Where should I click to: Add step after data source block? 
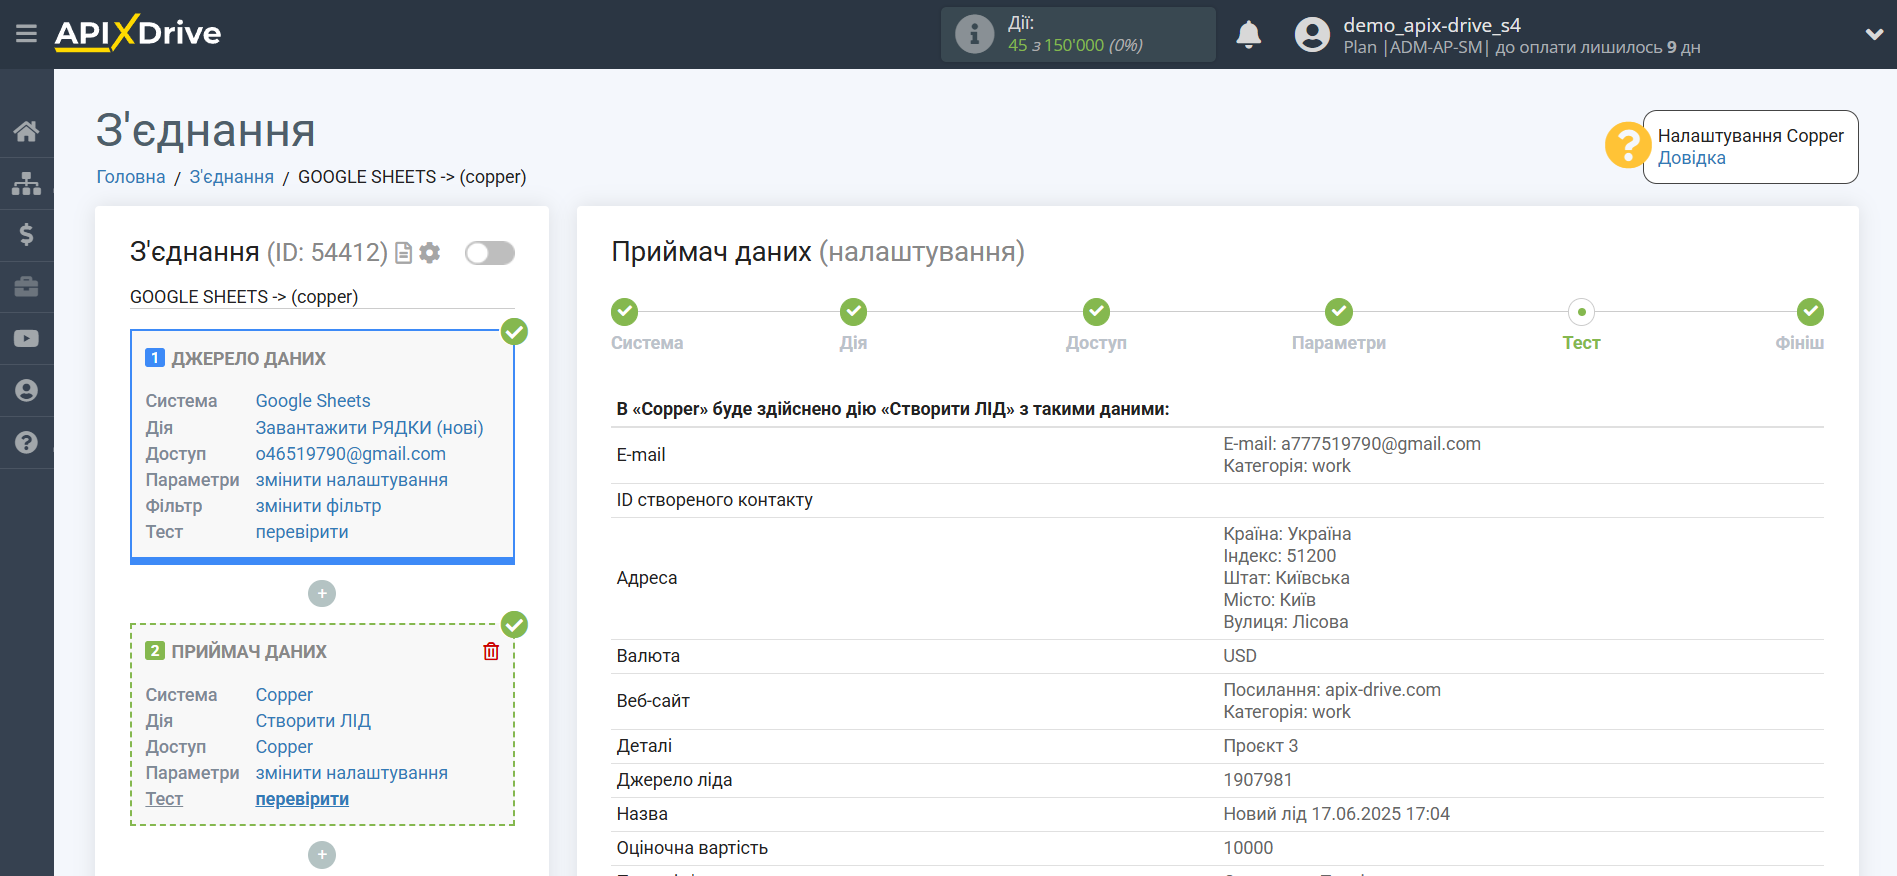322,594
